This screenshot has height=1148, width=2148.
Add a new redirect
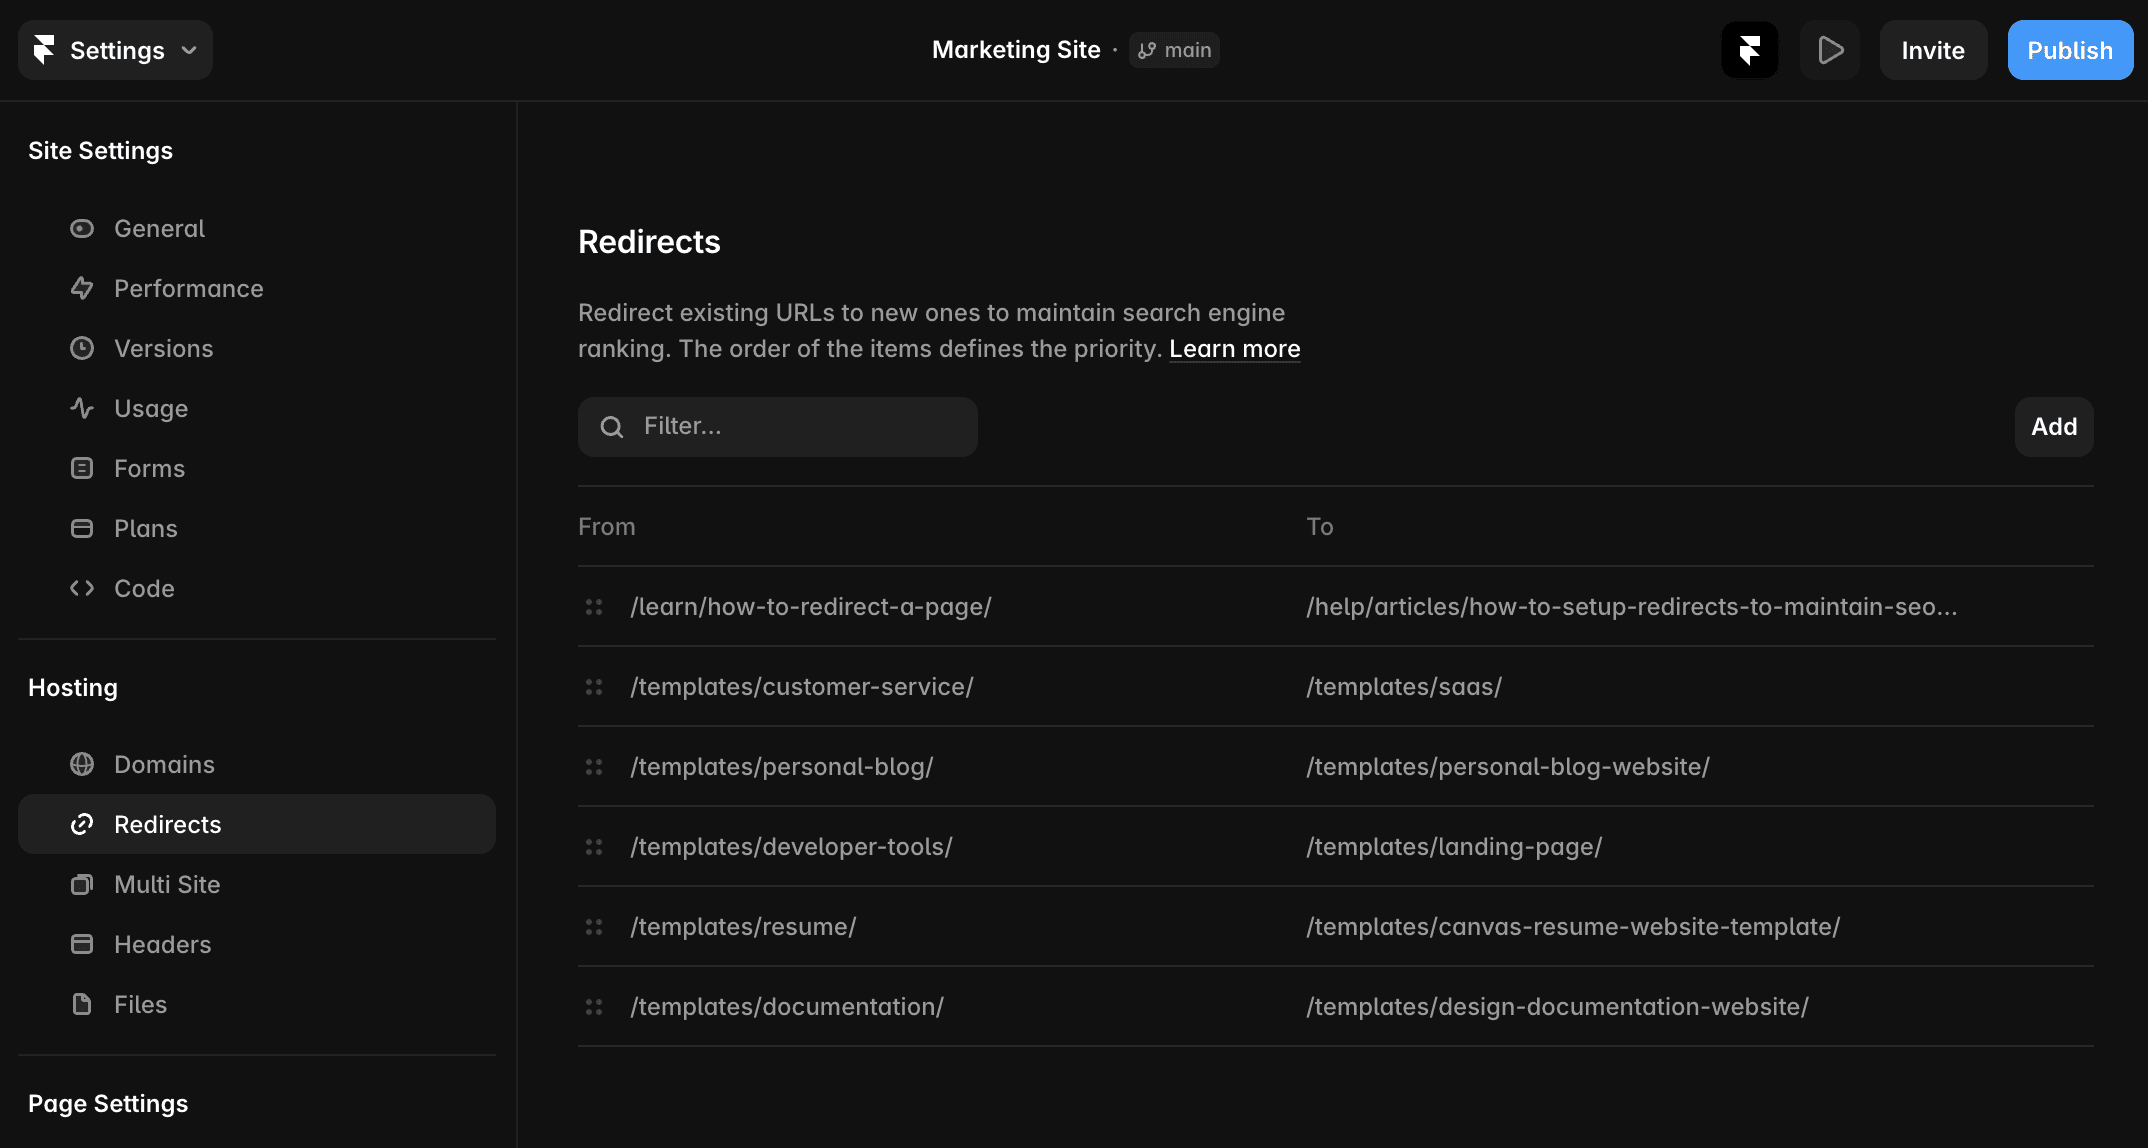coord(2054,427)
